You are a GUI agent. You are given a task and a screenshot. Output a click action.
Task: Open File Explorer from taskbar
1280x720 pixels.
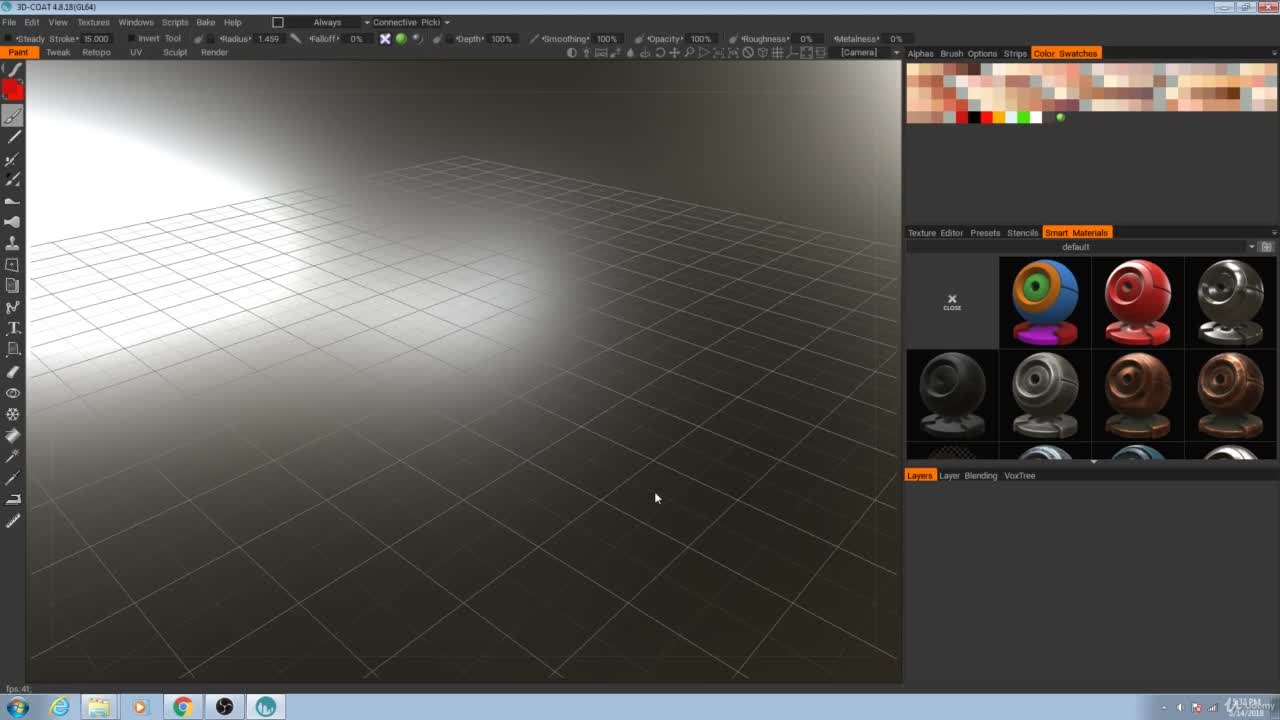tap(98, 707)
